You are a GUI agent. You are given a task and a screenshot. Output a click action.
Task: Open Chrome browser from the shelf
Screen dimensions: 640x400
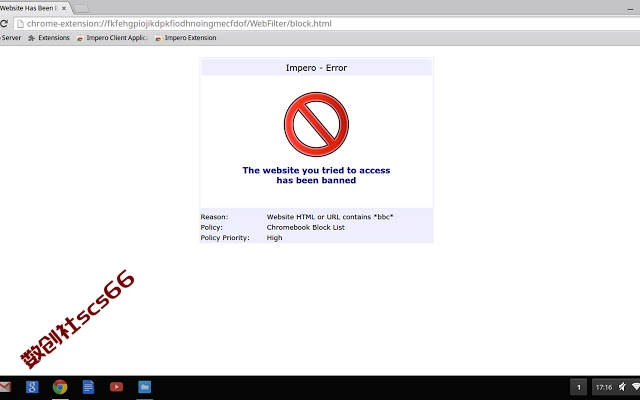tap(60, 387)
